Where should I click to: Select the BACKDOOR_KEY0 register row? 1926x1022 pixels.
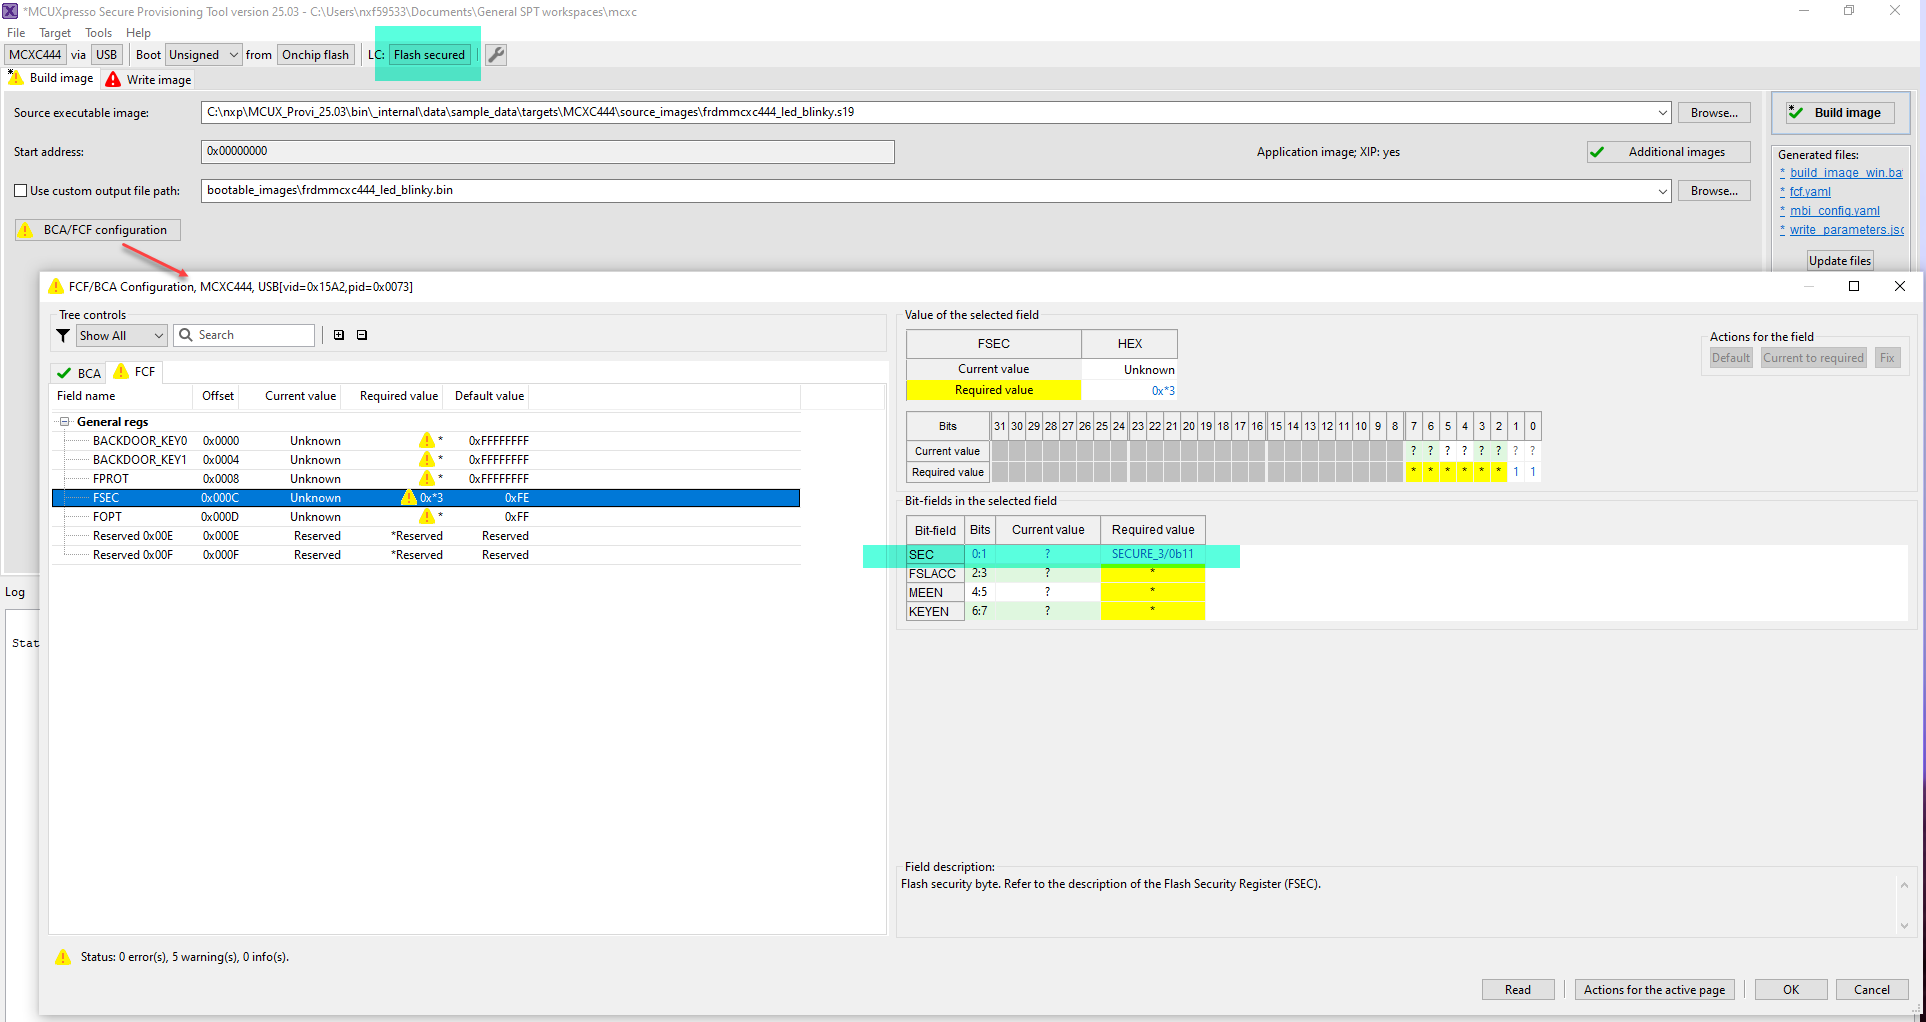click(426, 441)
